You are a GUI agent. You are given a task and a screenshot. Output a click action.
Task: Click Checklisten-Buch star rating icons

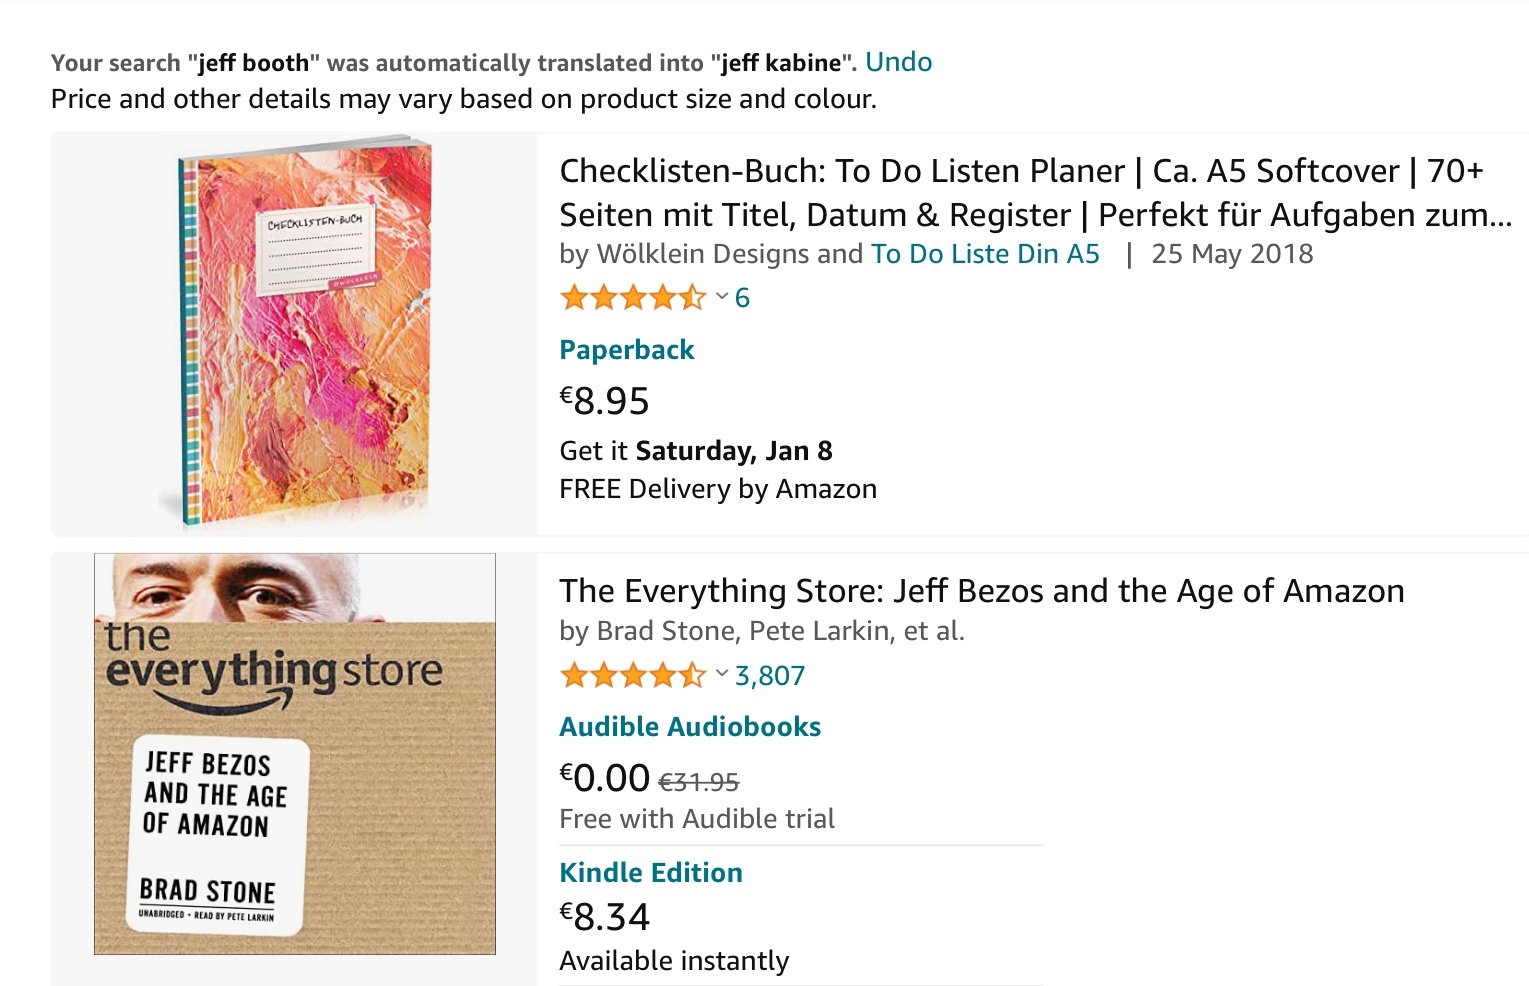[x=632, y=298]
